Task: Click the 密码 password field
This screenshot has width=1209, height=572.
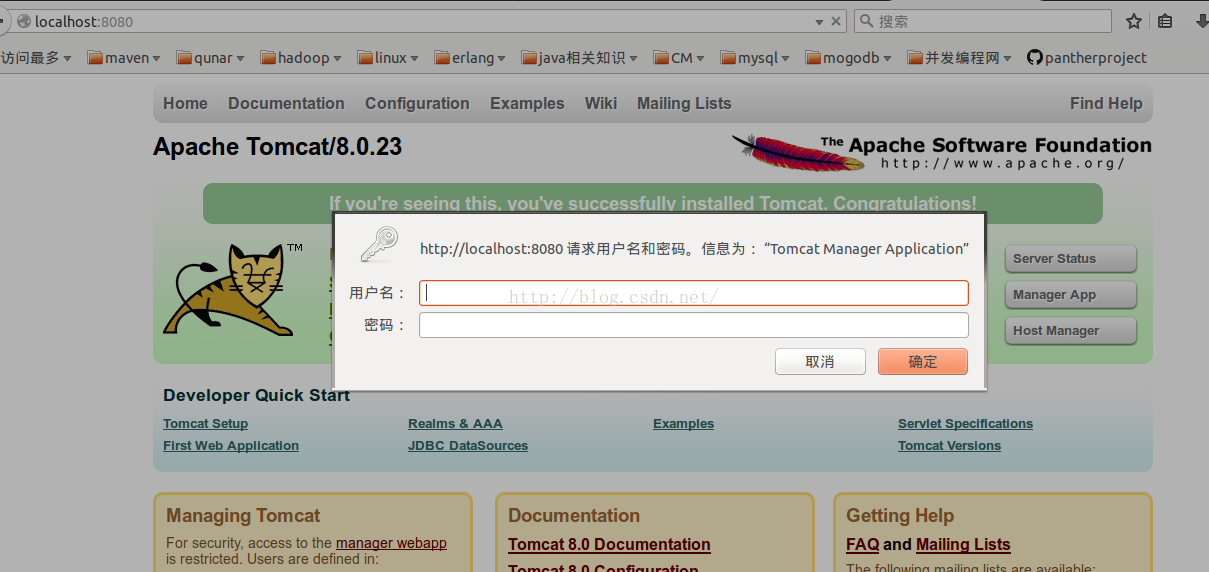Action: pyautogui.click(x=693, y=325)
